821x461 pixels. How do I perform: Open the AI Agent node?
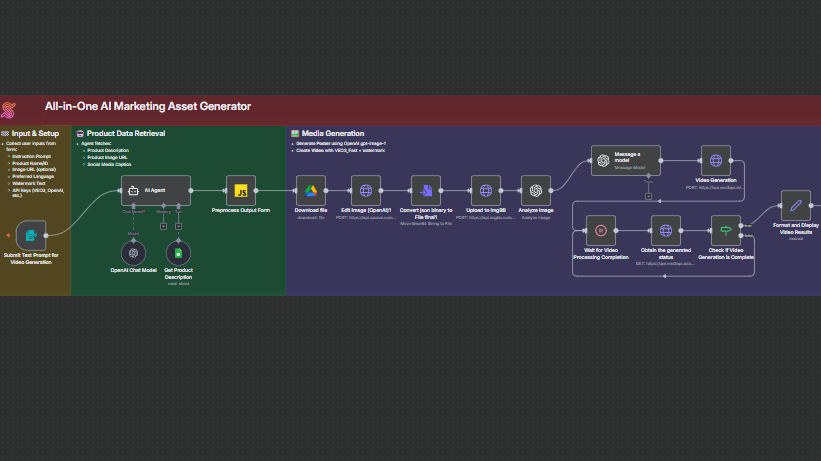pos(155,190)
